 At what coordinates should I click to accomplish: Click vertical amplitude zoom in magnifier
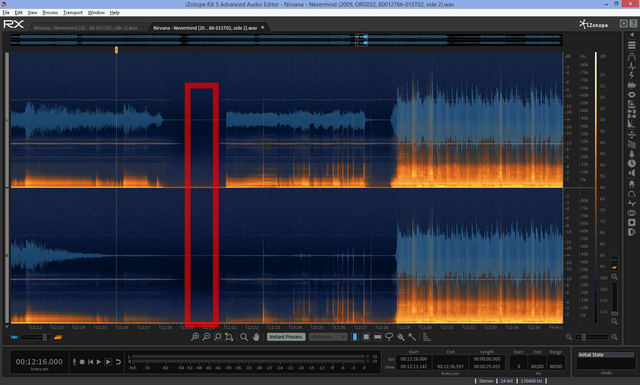point(614,277)
